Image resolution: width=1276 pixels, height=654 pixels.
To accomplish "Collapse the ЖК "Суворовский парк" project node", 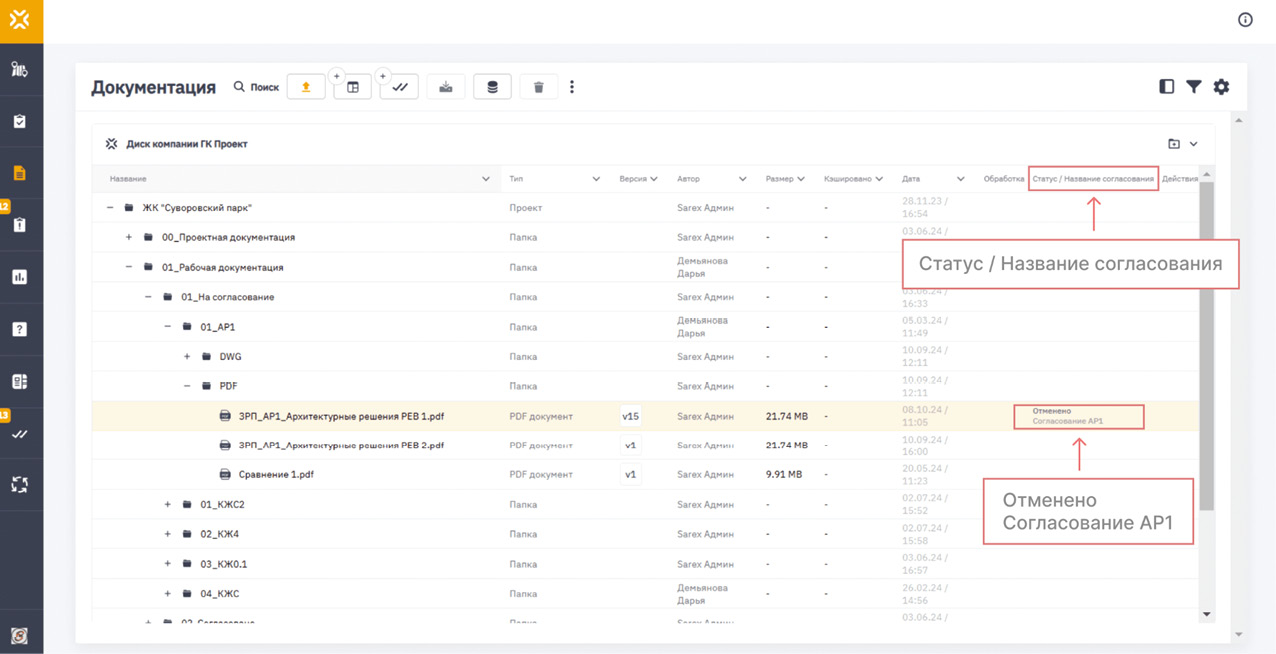I will (110, 208).
